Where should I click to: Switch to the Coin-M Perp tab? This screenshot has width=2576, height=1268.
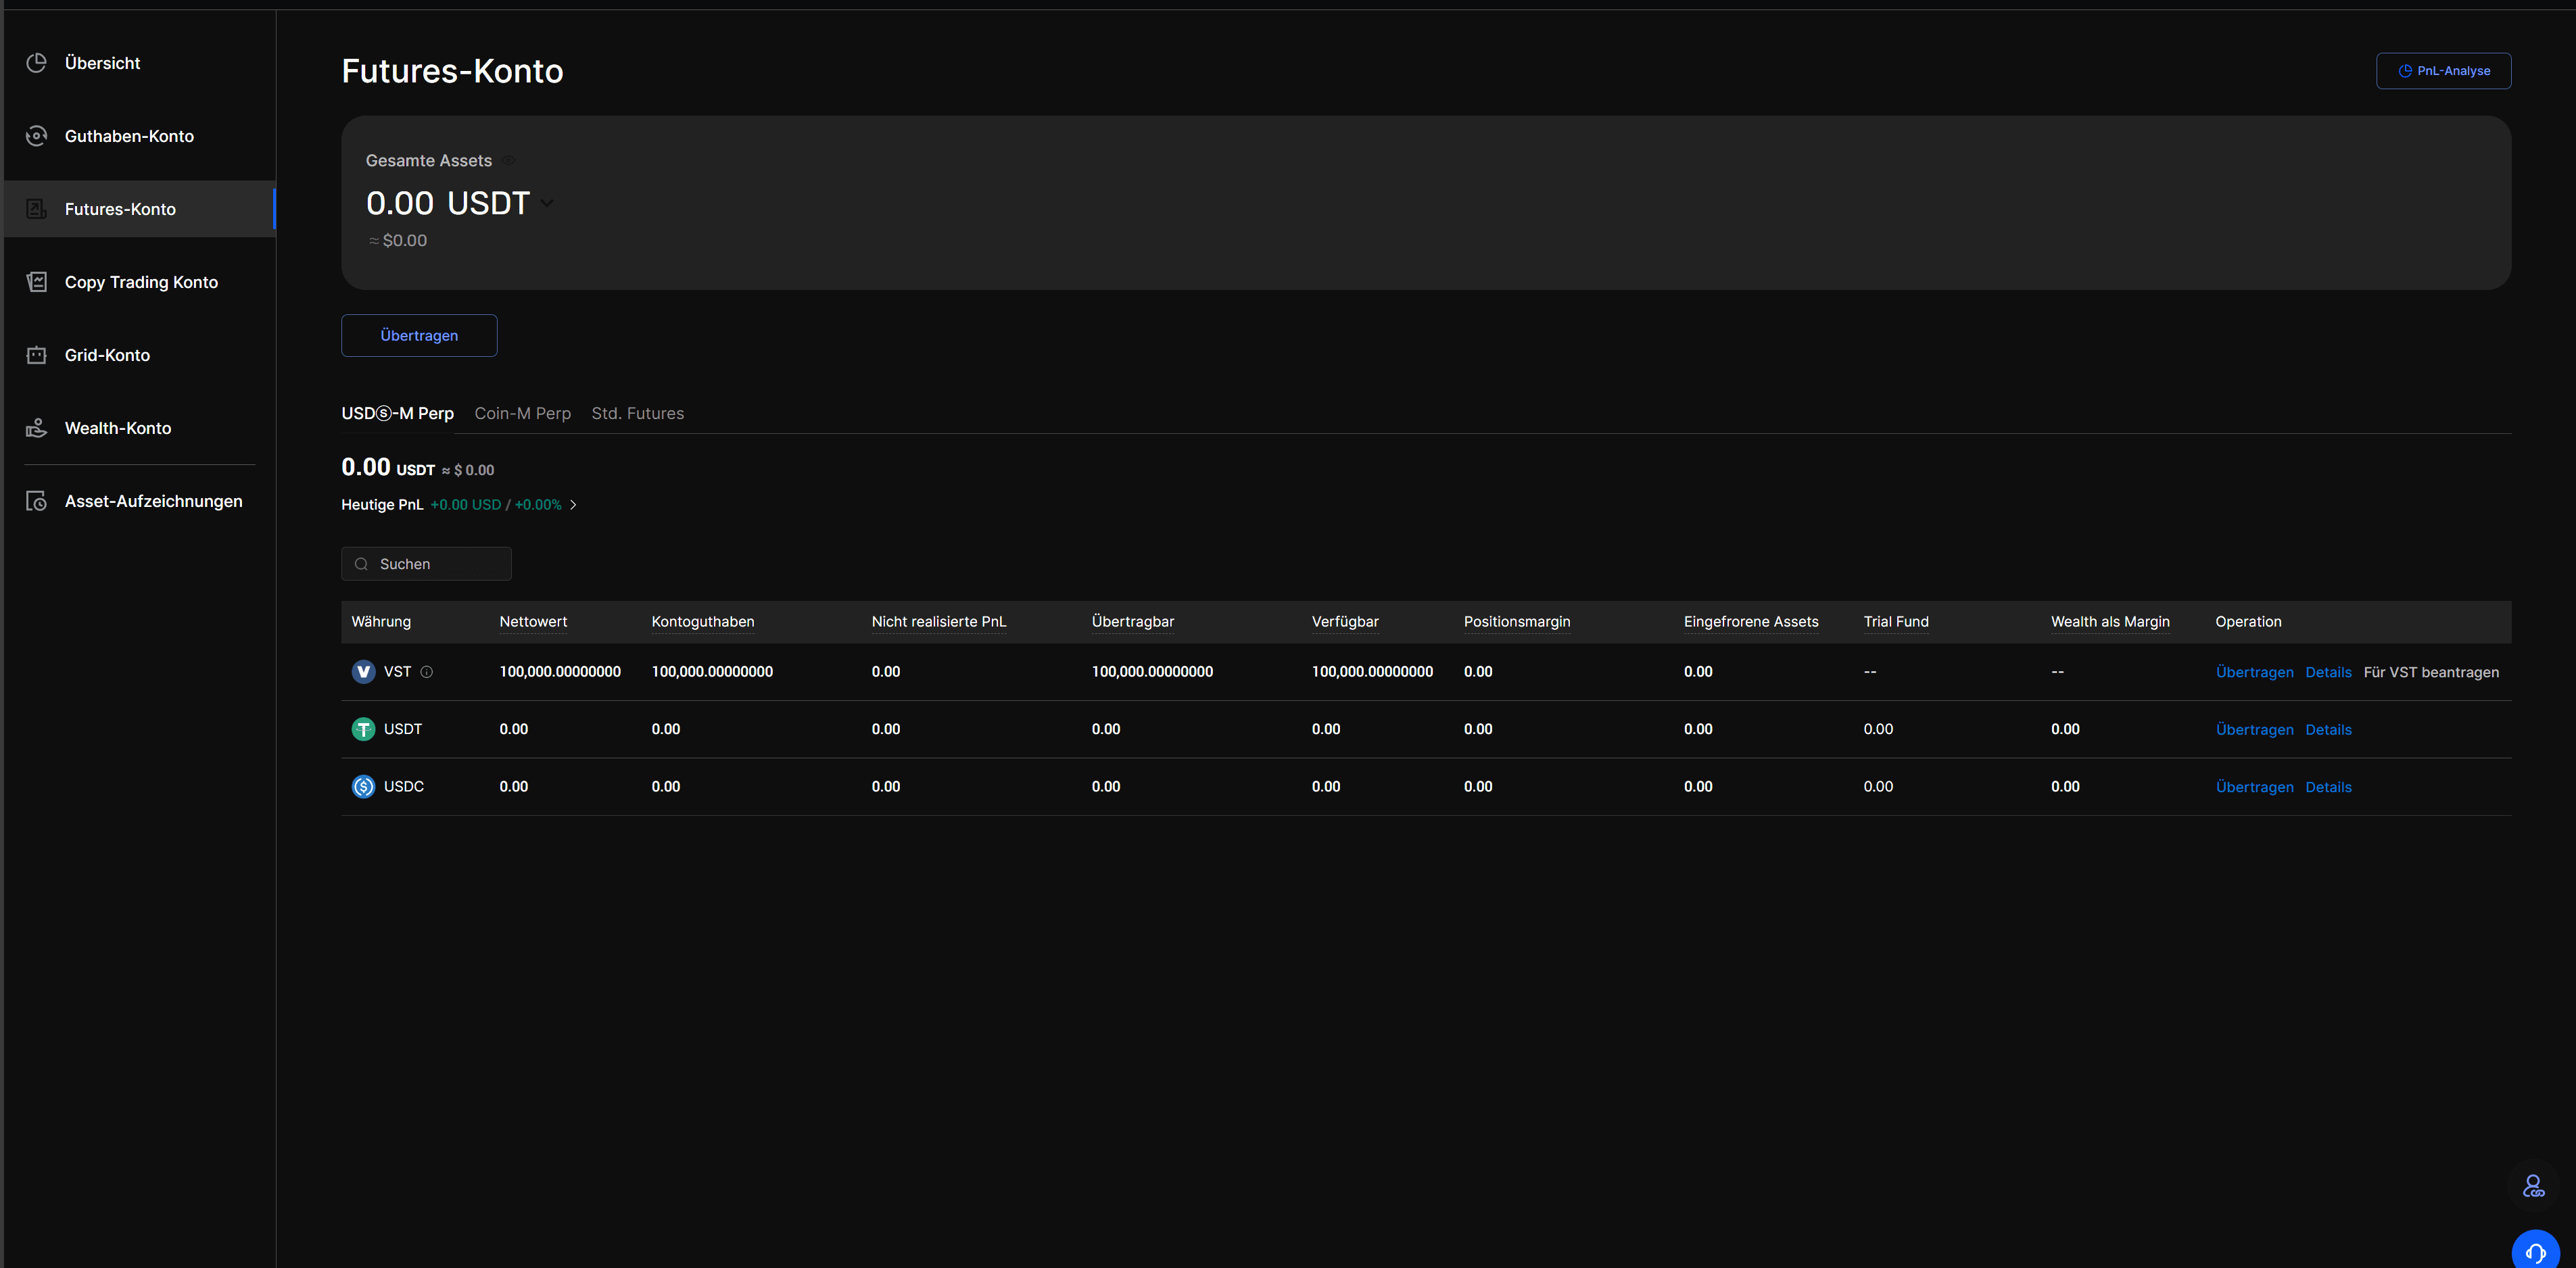tap(522, 413)
